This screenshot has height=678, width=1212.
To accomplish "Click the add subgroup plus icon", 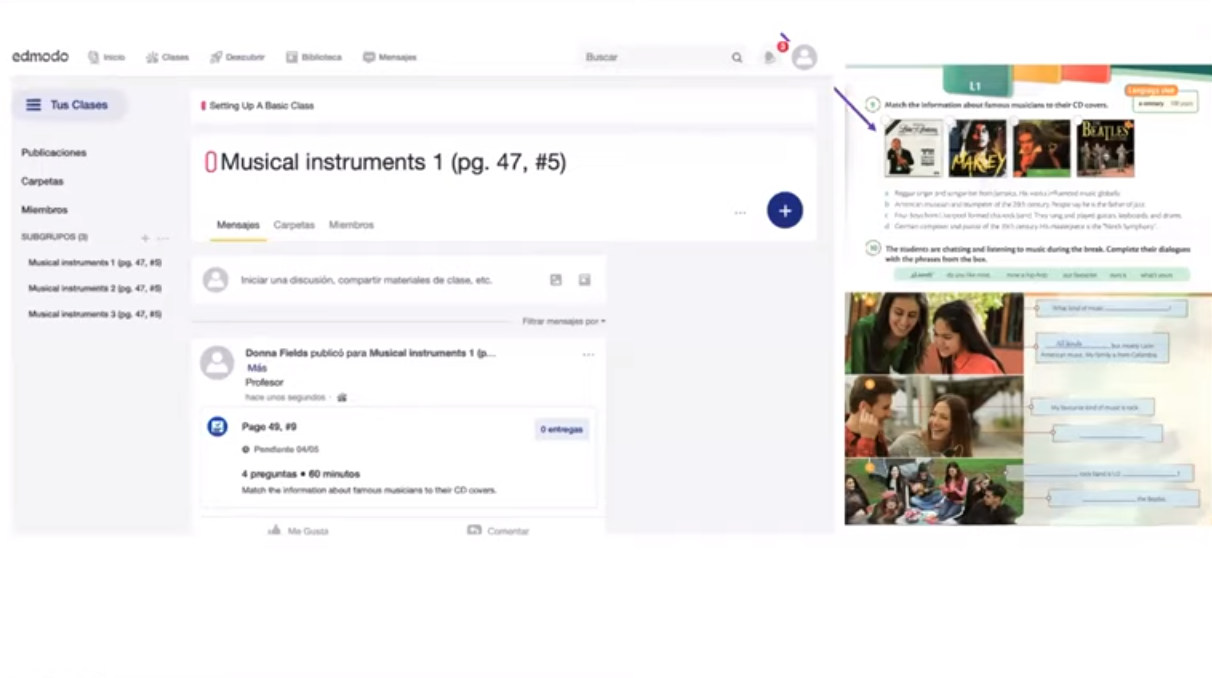I will point(145,238).
